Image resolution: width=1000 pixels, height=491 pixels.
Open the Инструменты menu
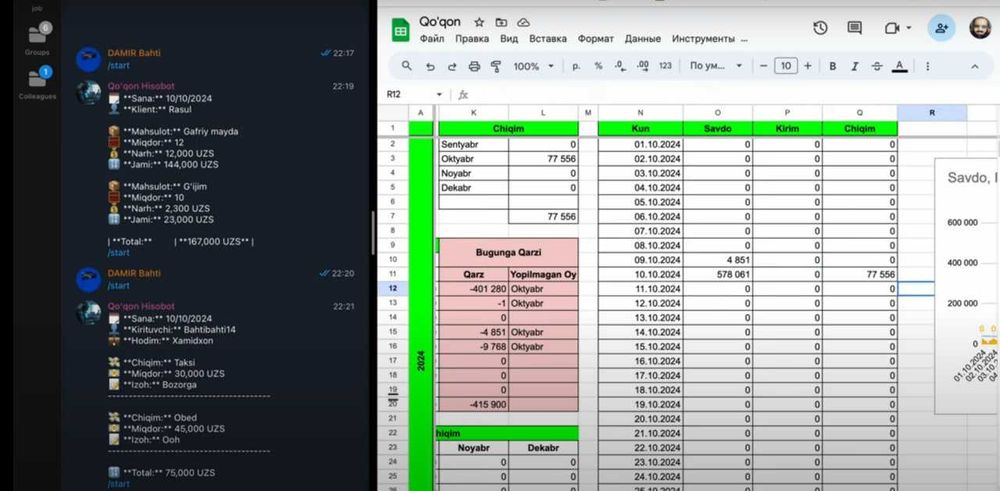click(703, 39)
